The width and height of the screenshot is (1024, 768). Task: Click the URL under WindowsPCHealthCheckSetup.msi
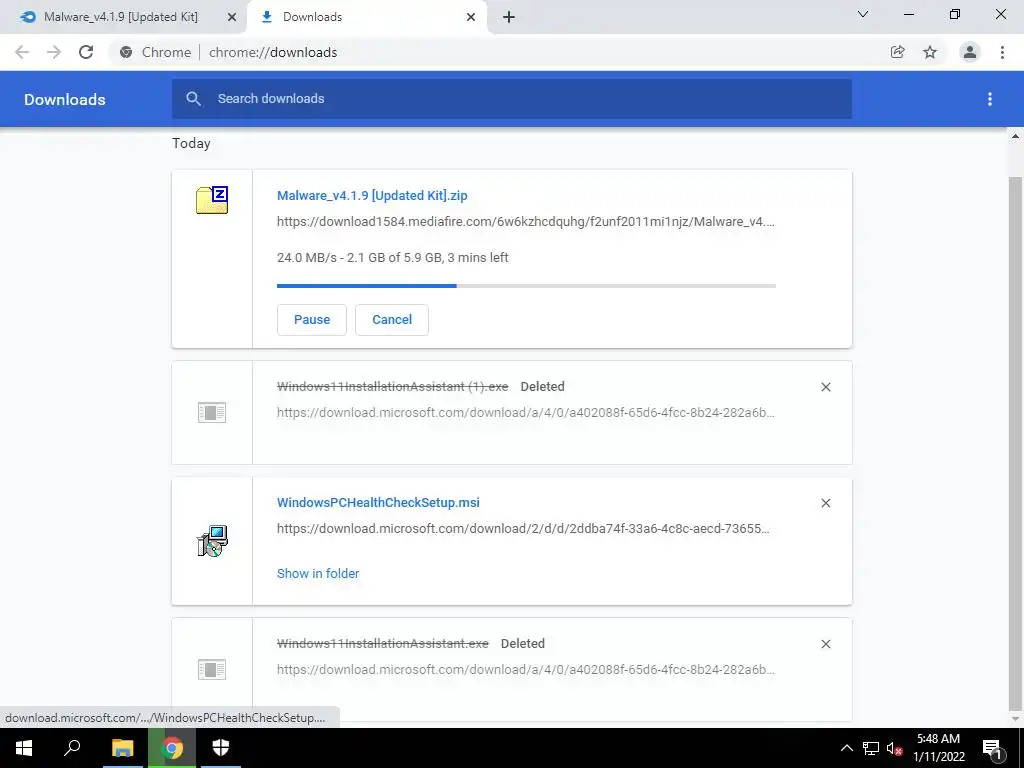523,528
